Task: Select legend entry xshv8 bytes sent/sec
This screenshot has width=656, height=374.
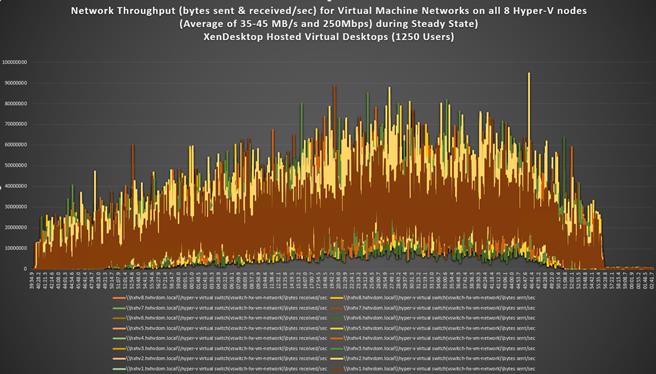Action: click(x=433, y=298)
